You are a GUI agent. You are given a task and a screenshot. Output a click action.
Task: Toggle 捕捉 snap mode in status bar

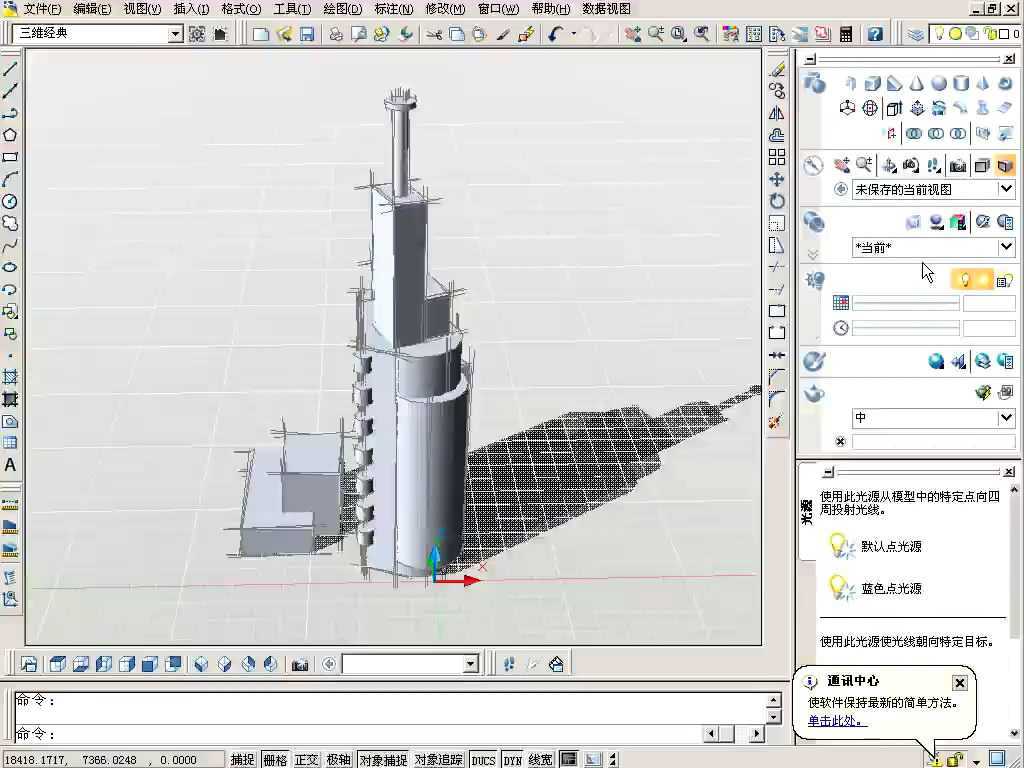(x=242, y=760)
